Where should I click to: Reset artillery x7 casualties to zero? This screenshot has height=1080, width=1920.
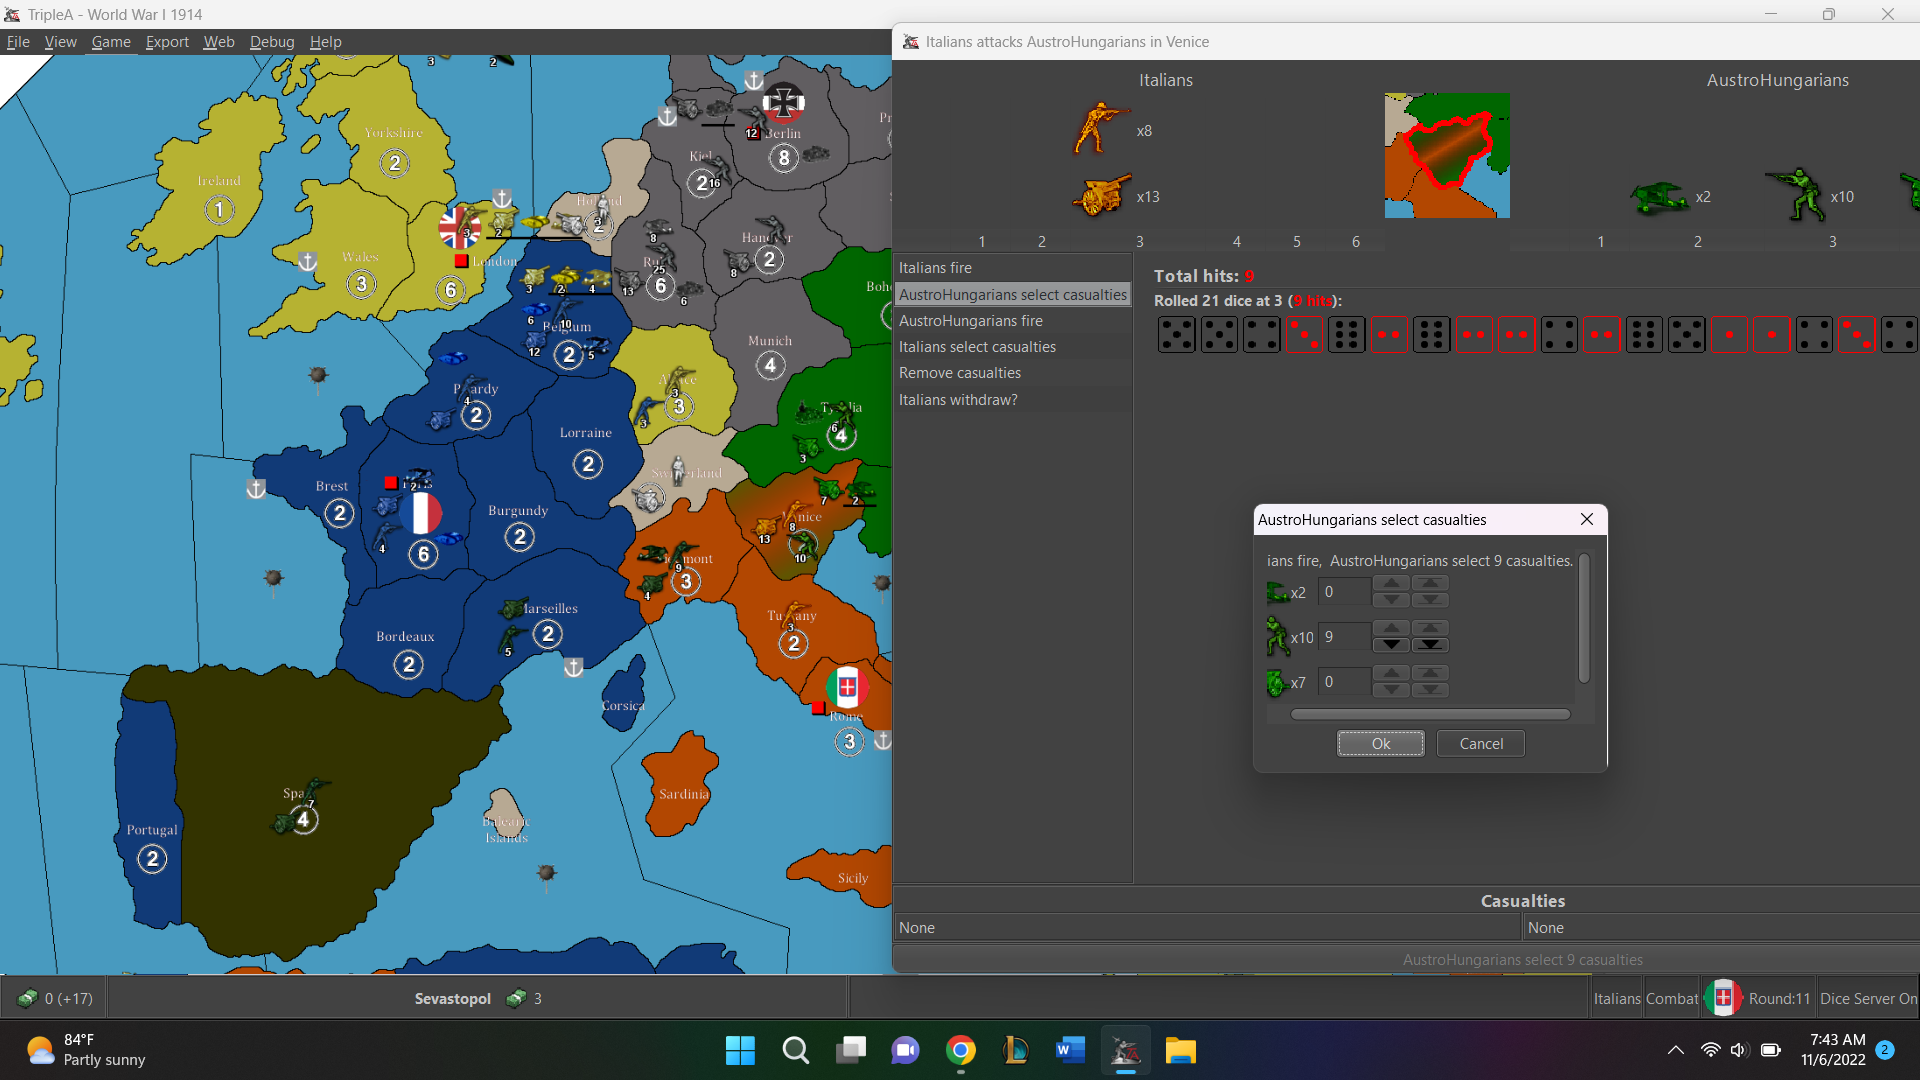[x=1430, y=689]
